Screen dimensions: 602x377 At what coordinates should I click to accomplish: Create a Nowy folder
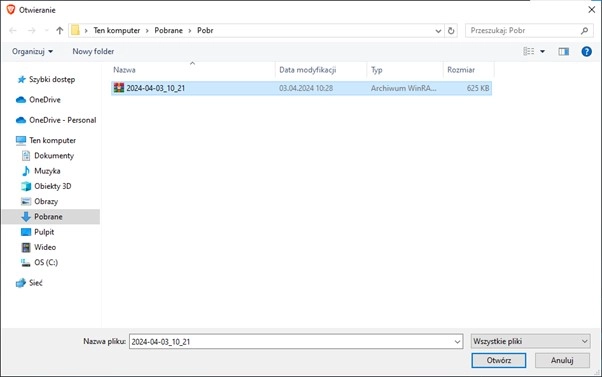tap(93, 51)
